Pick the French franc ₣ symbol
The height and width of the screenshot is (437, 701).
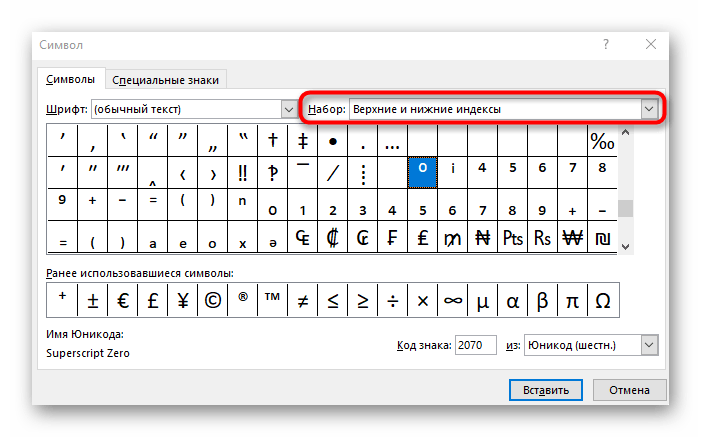(x=392, y=238)
